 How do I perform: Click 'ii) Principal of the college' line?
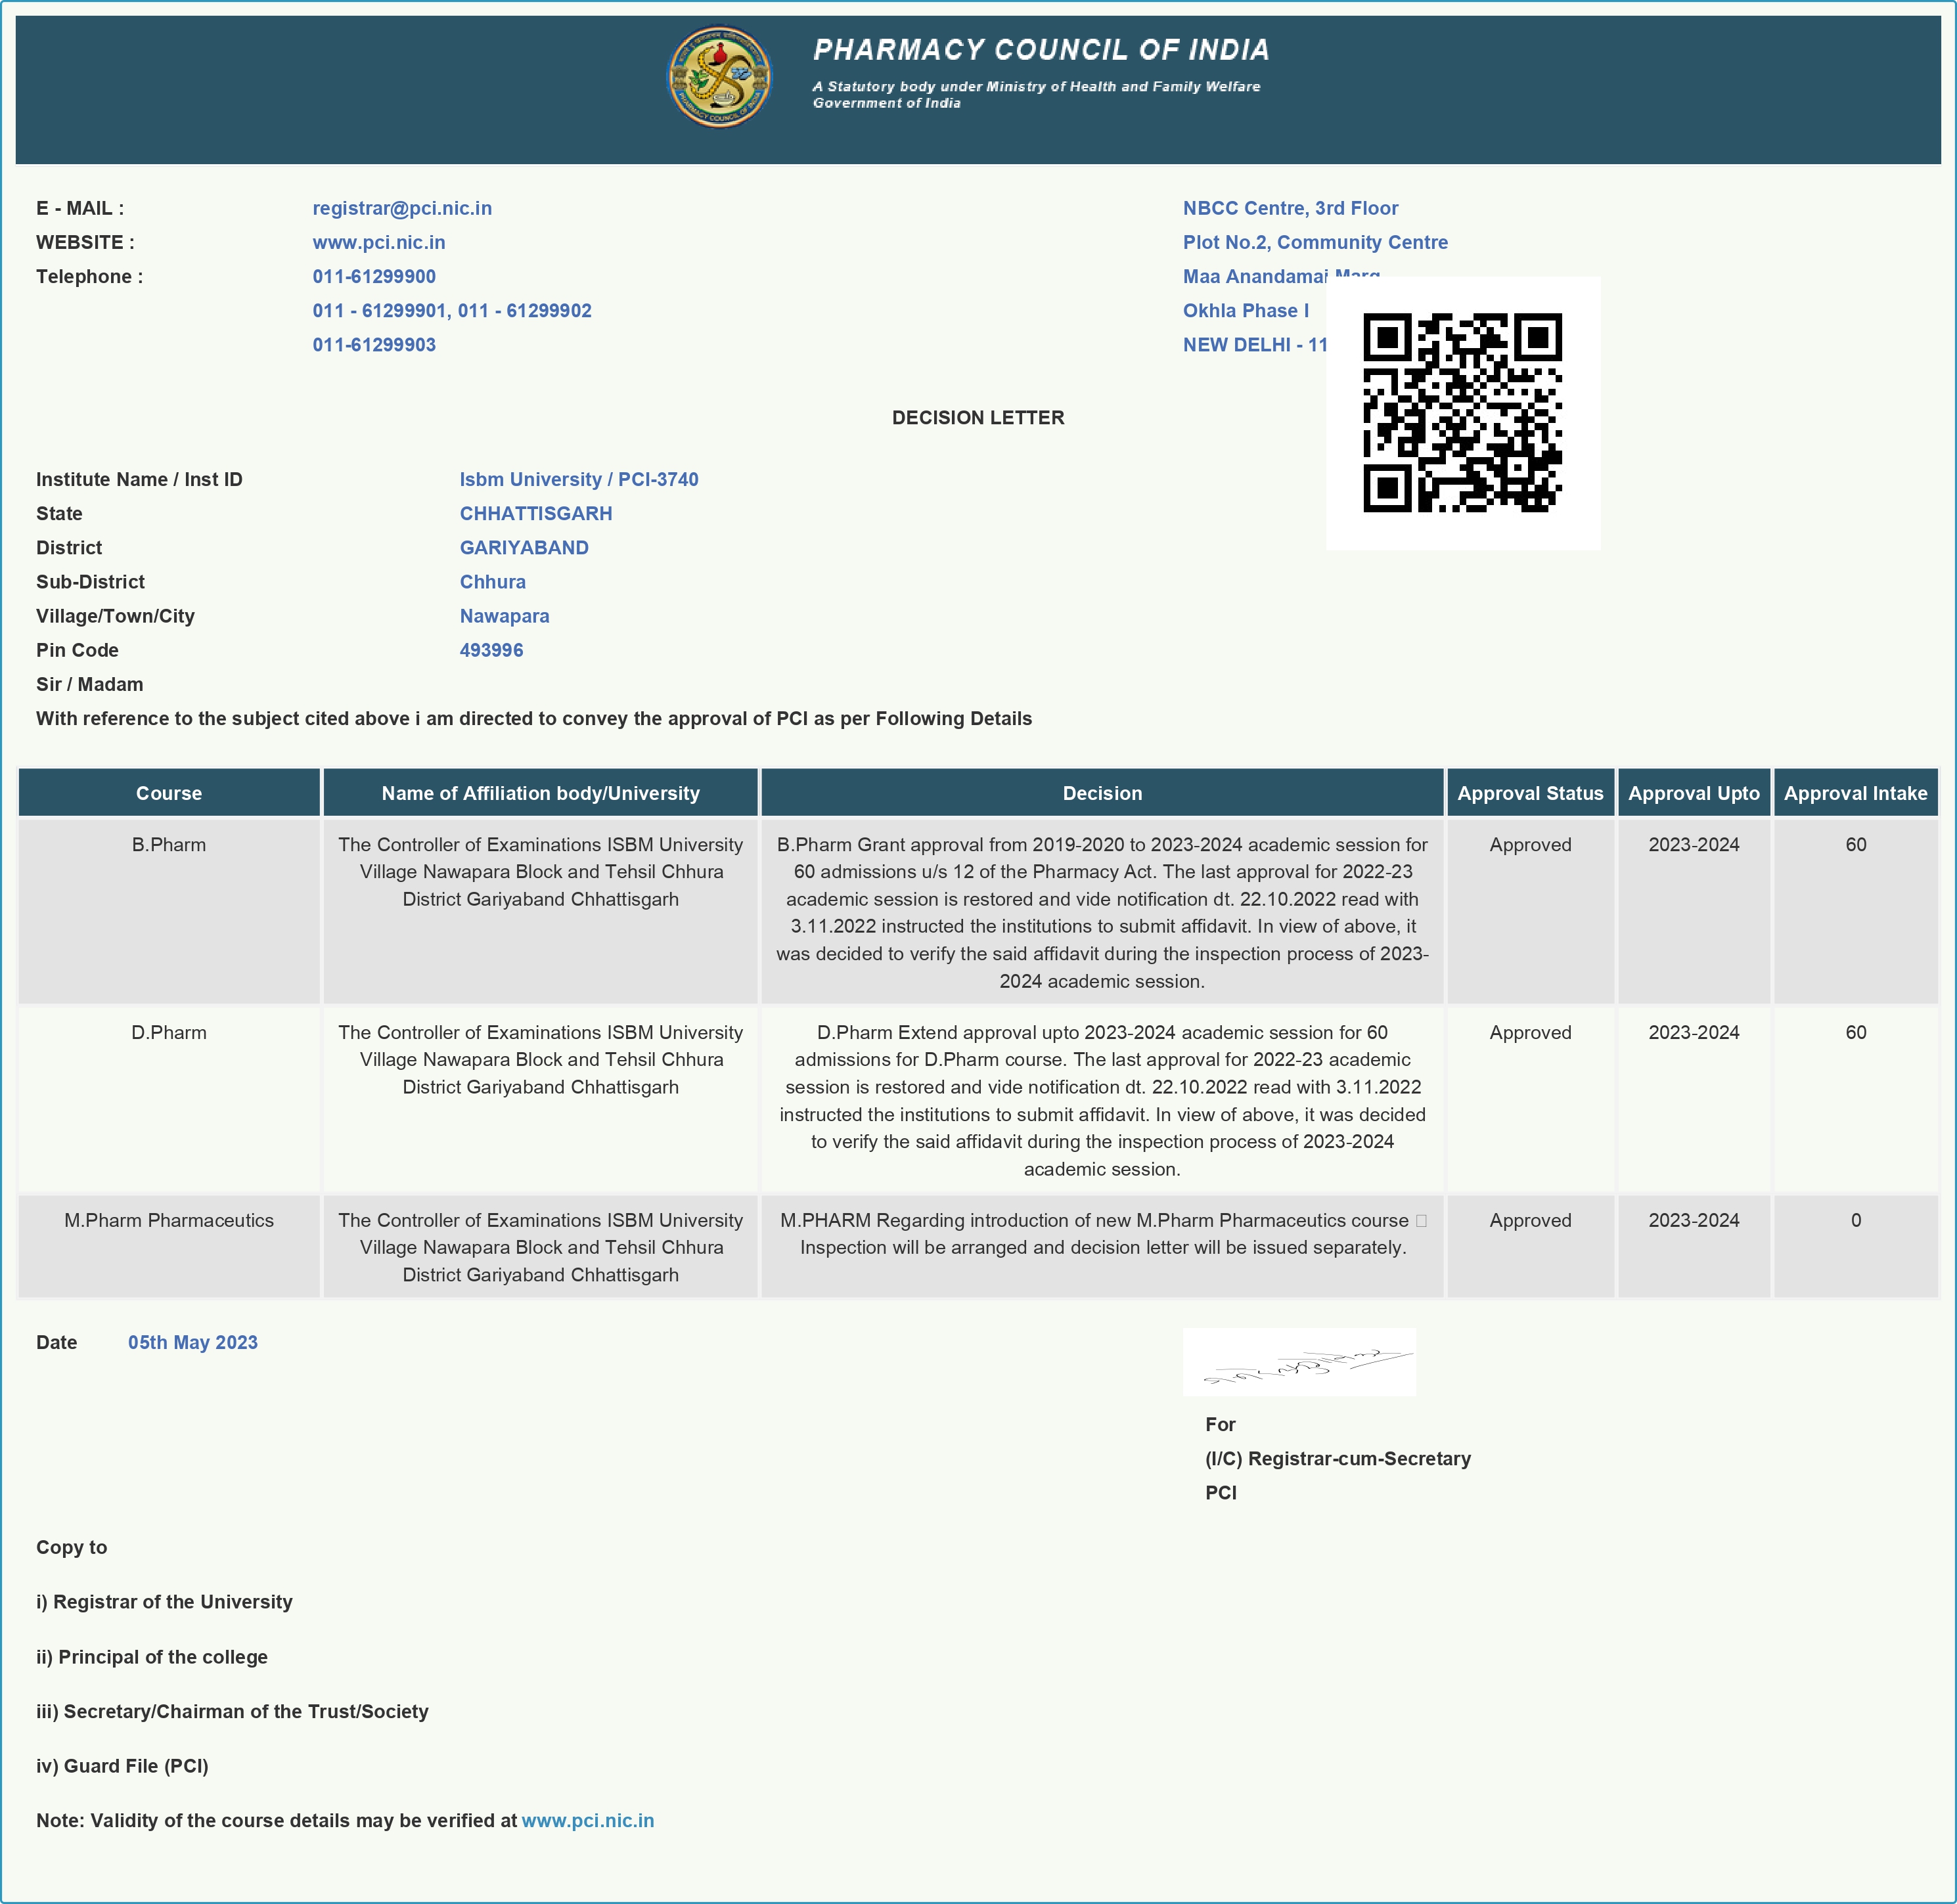(152, 1657)
